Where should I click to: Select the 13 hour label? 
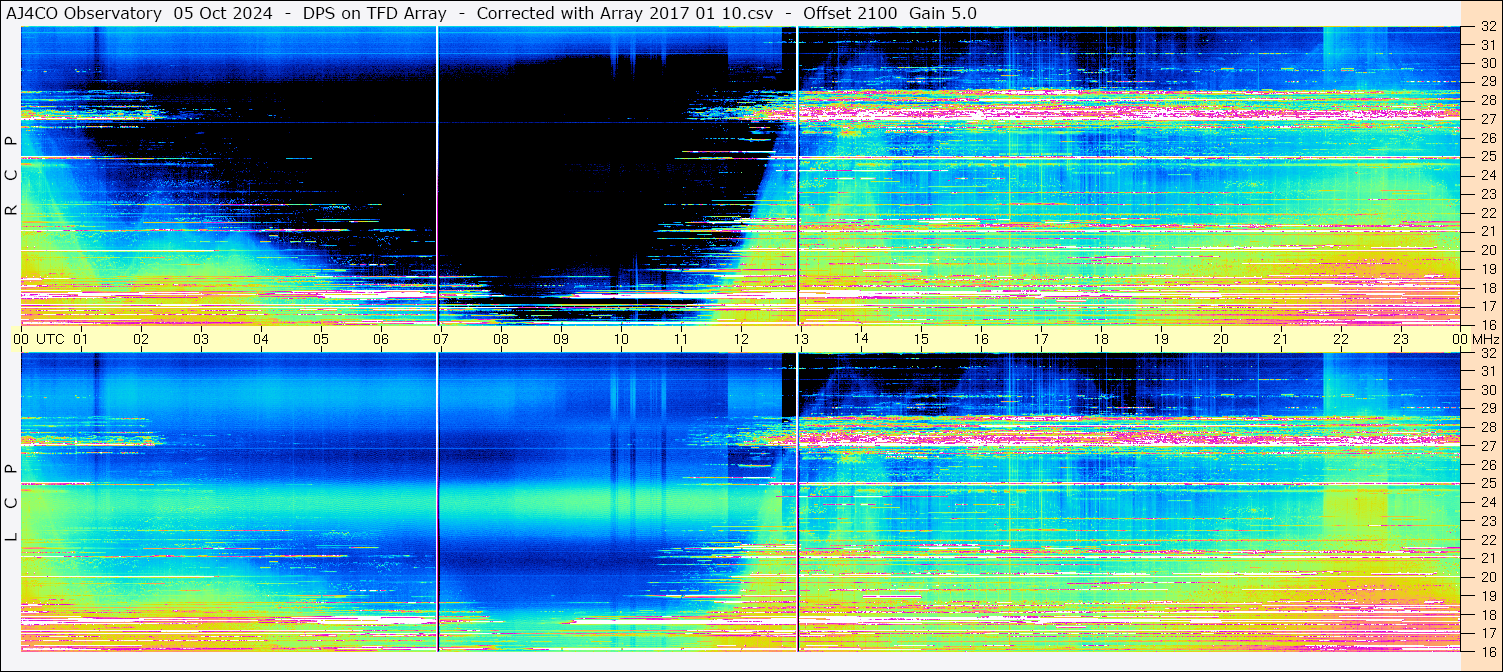801,339
